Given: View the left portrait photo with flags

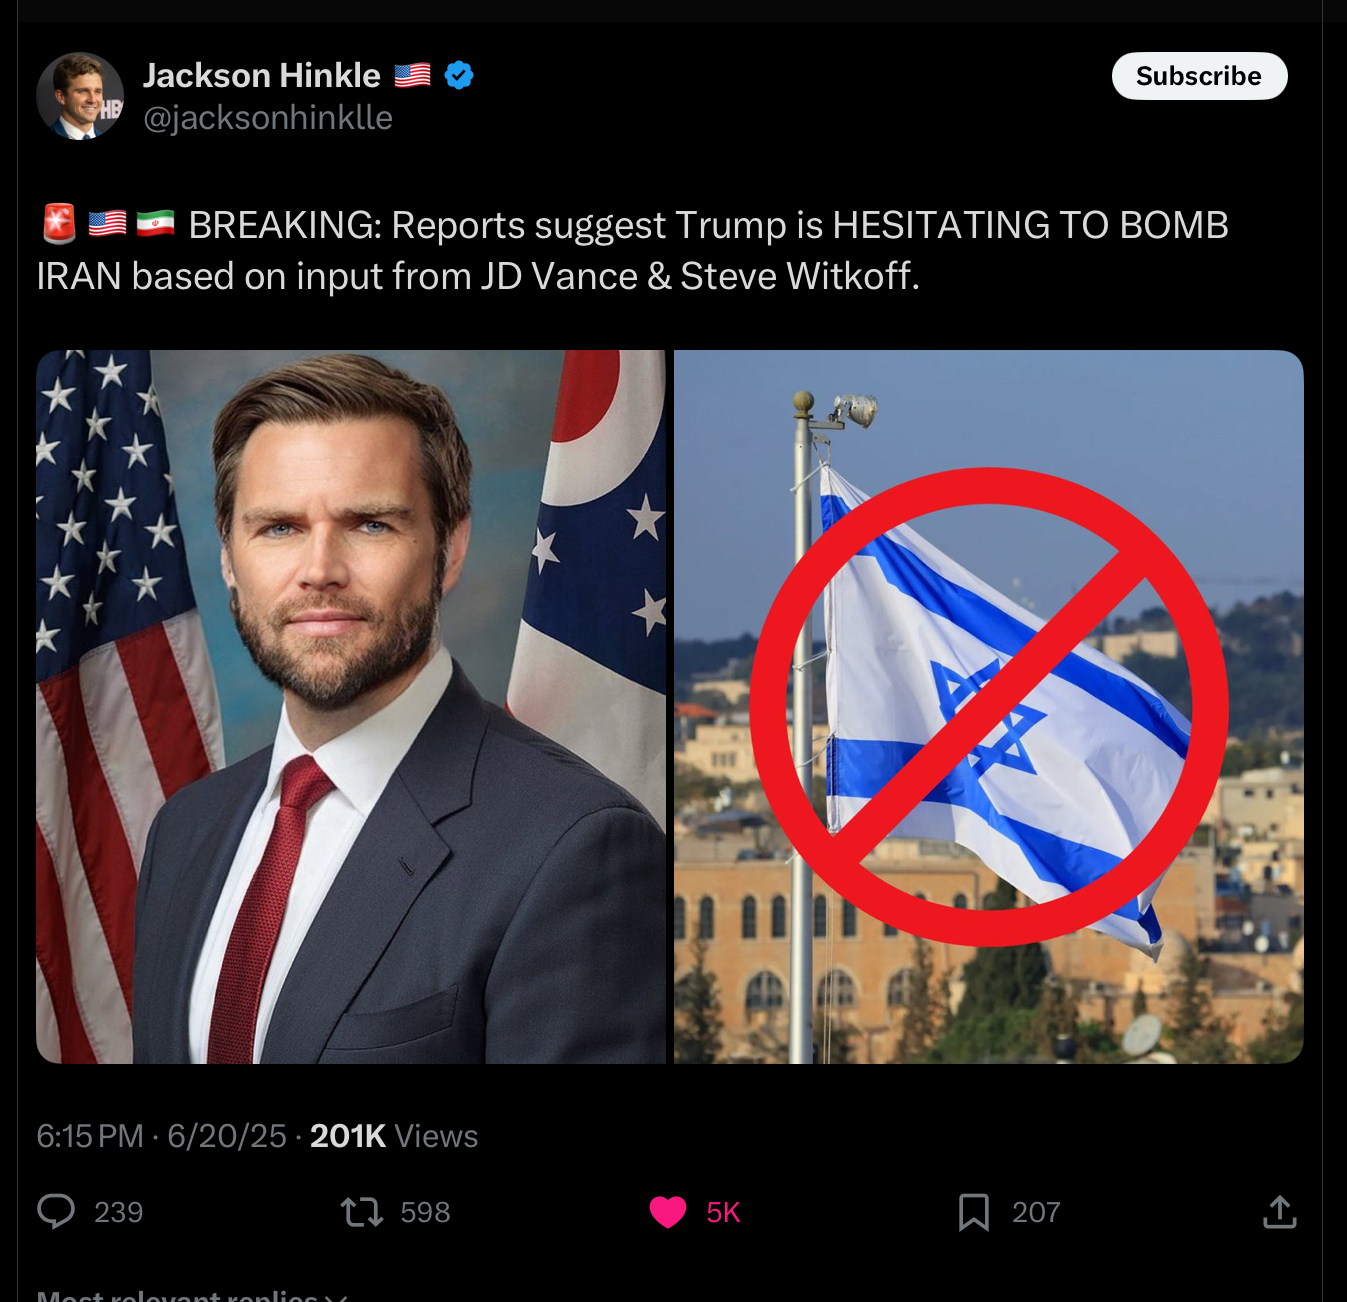Looking at the screenshot, I should (351, 706).
